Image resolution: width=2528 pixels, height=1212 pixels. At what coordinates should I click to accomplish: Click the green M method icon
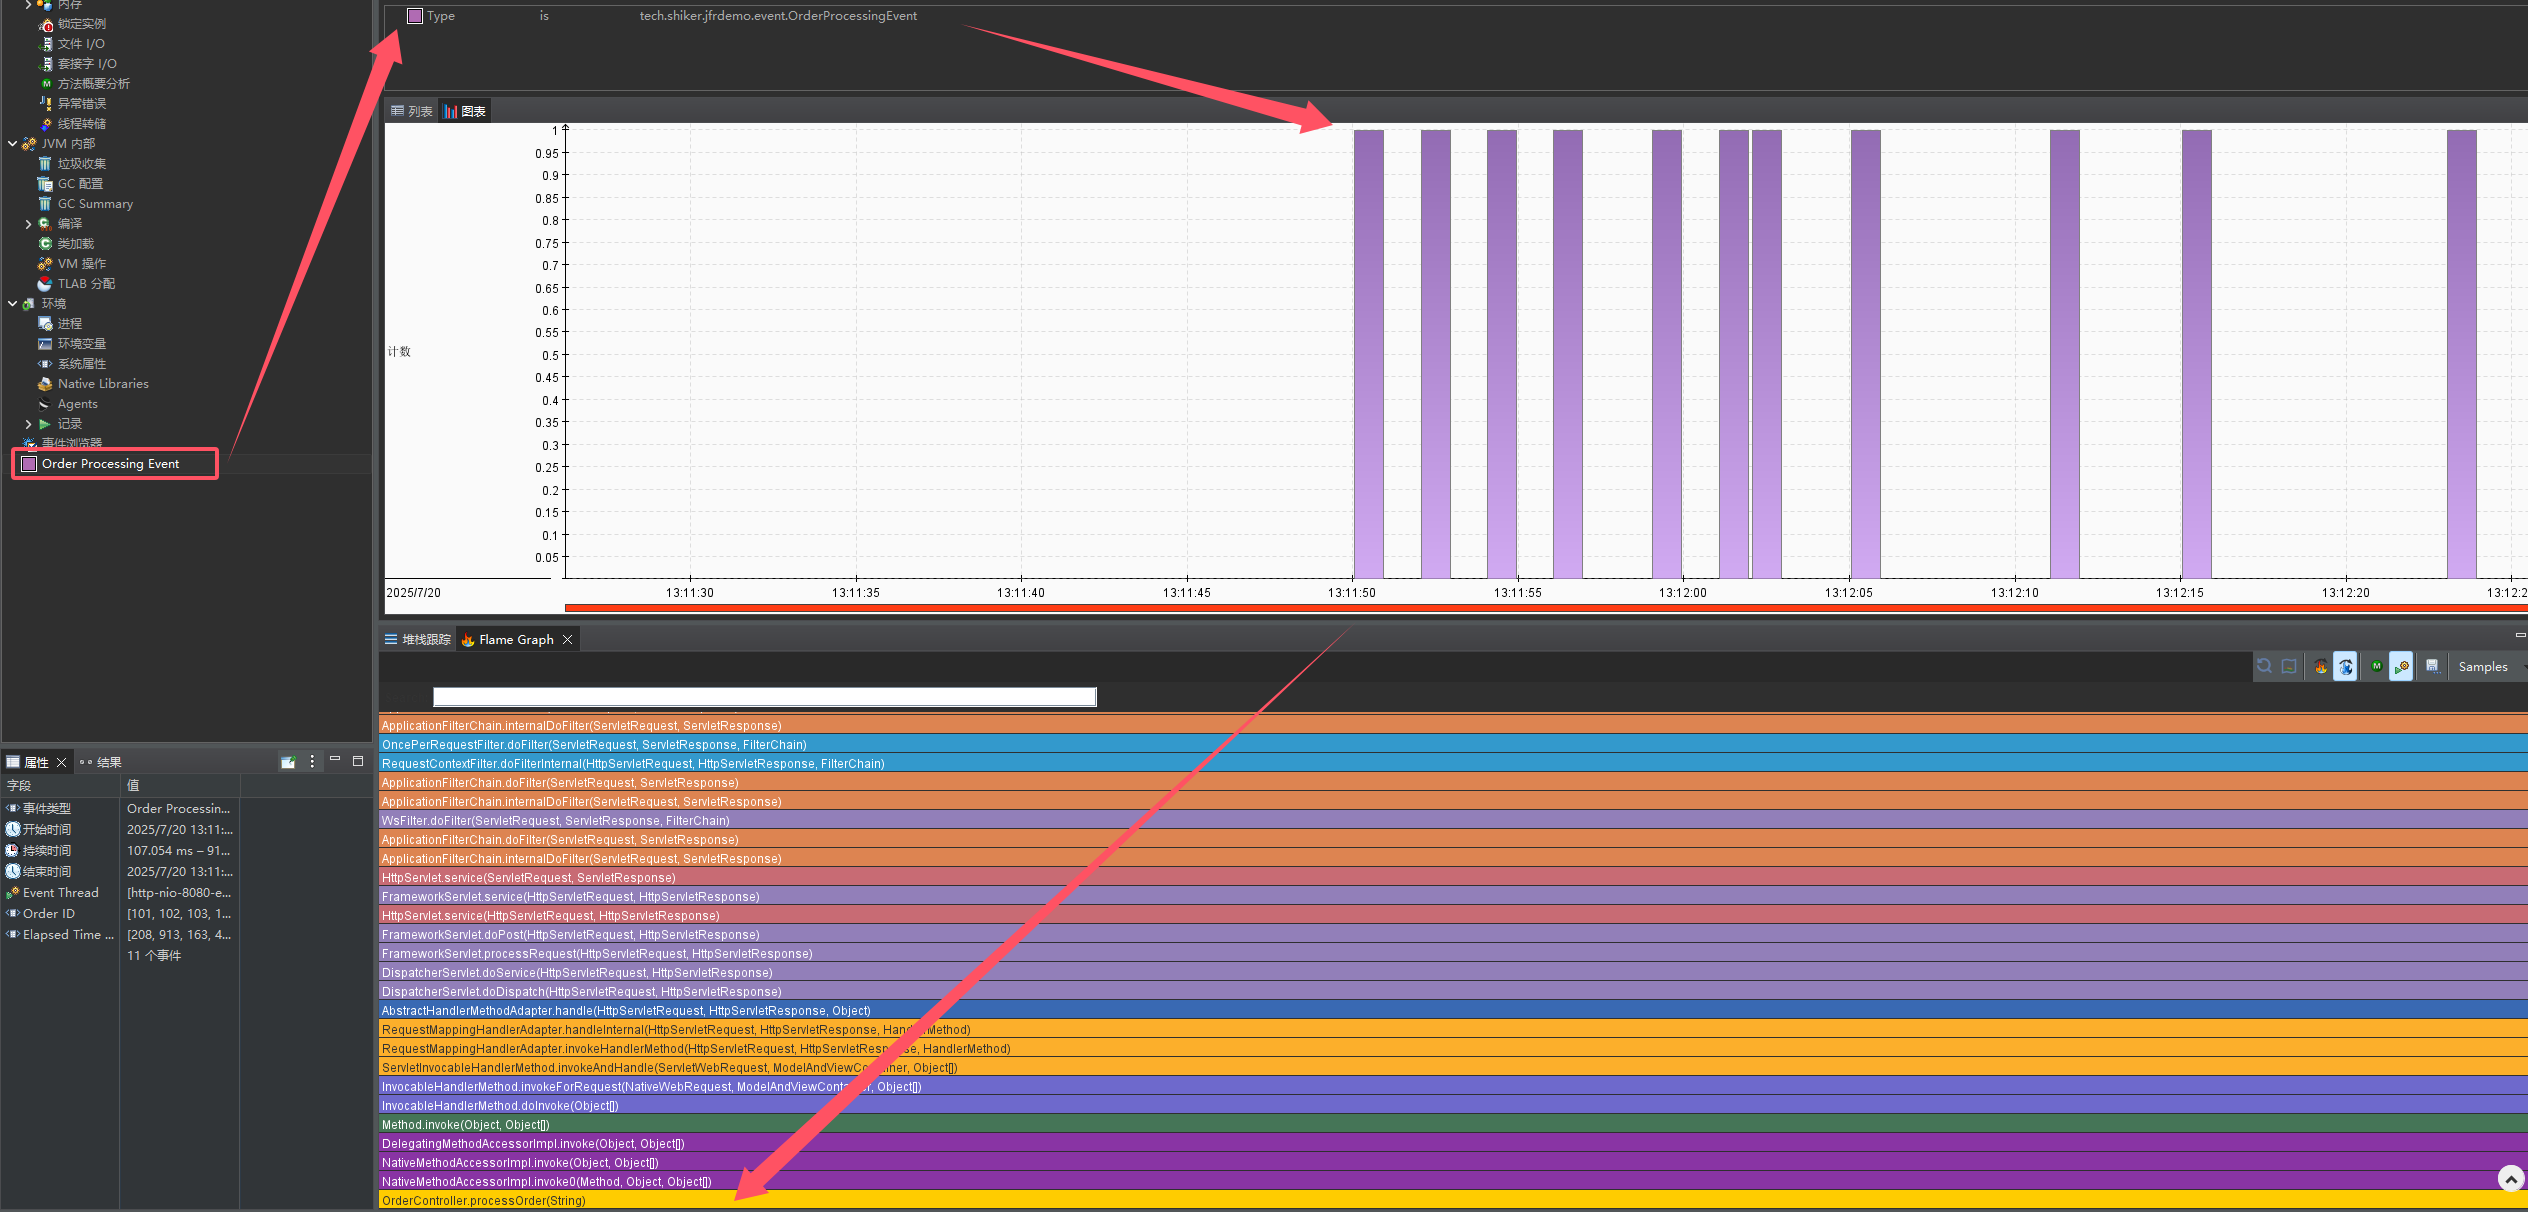[x=2376, y=667]
